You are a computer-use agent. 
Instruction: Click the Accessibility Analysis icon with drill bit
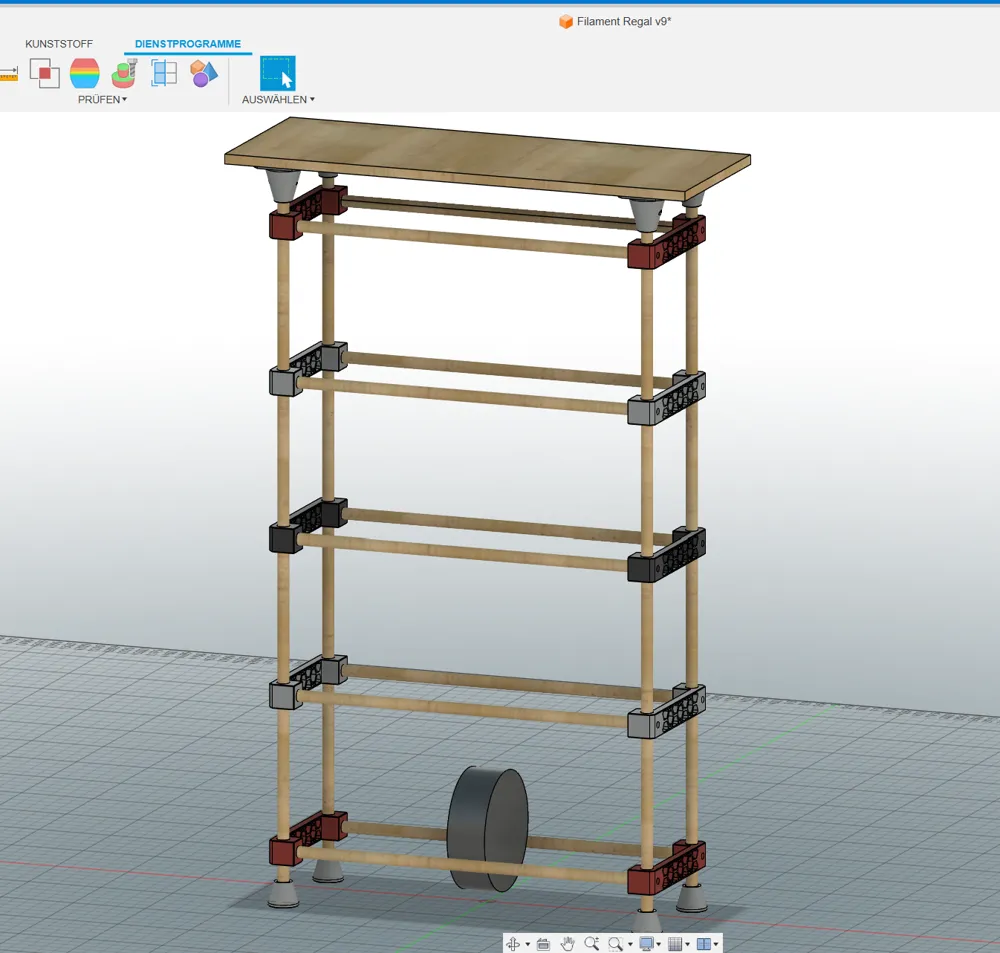point(124,73)
